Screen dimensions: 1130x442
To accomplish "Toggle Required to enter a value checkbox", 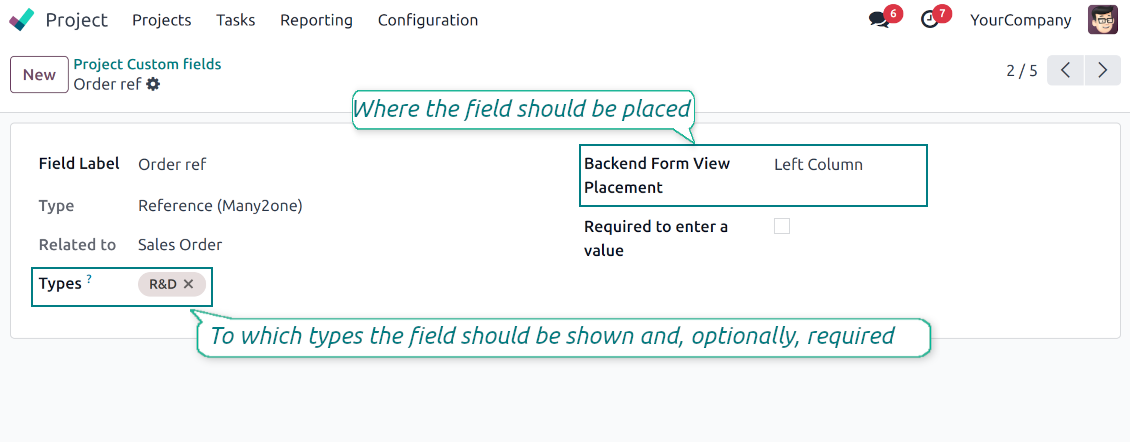I will pyautogui.click(x=782, y=227).
